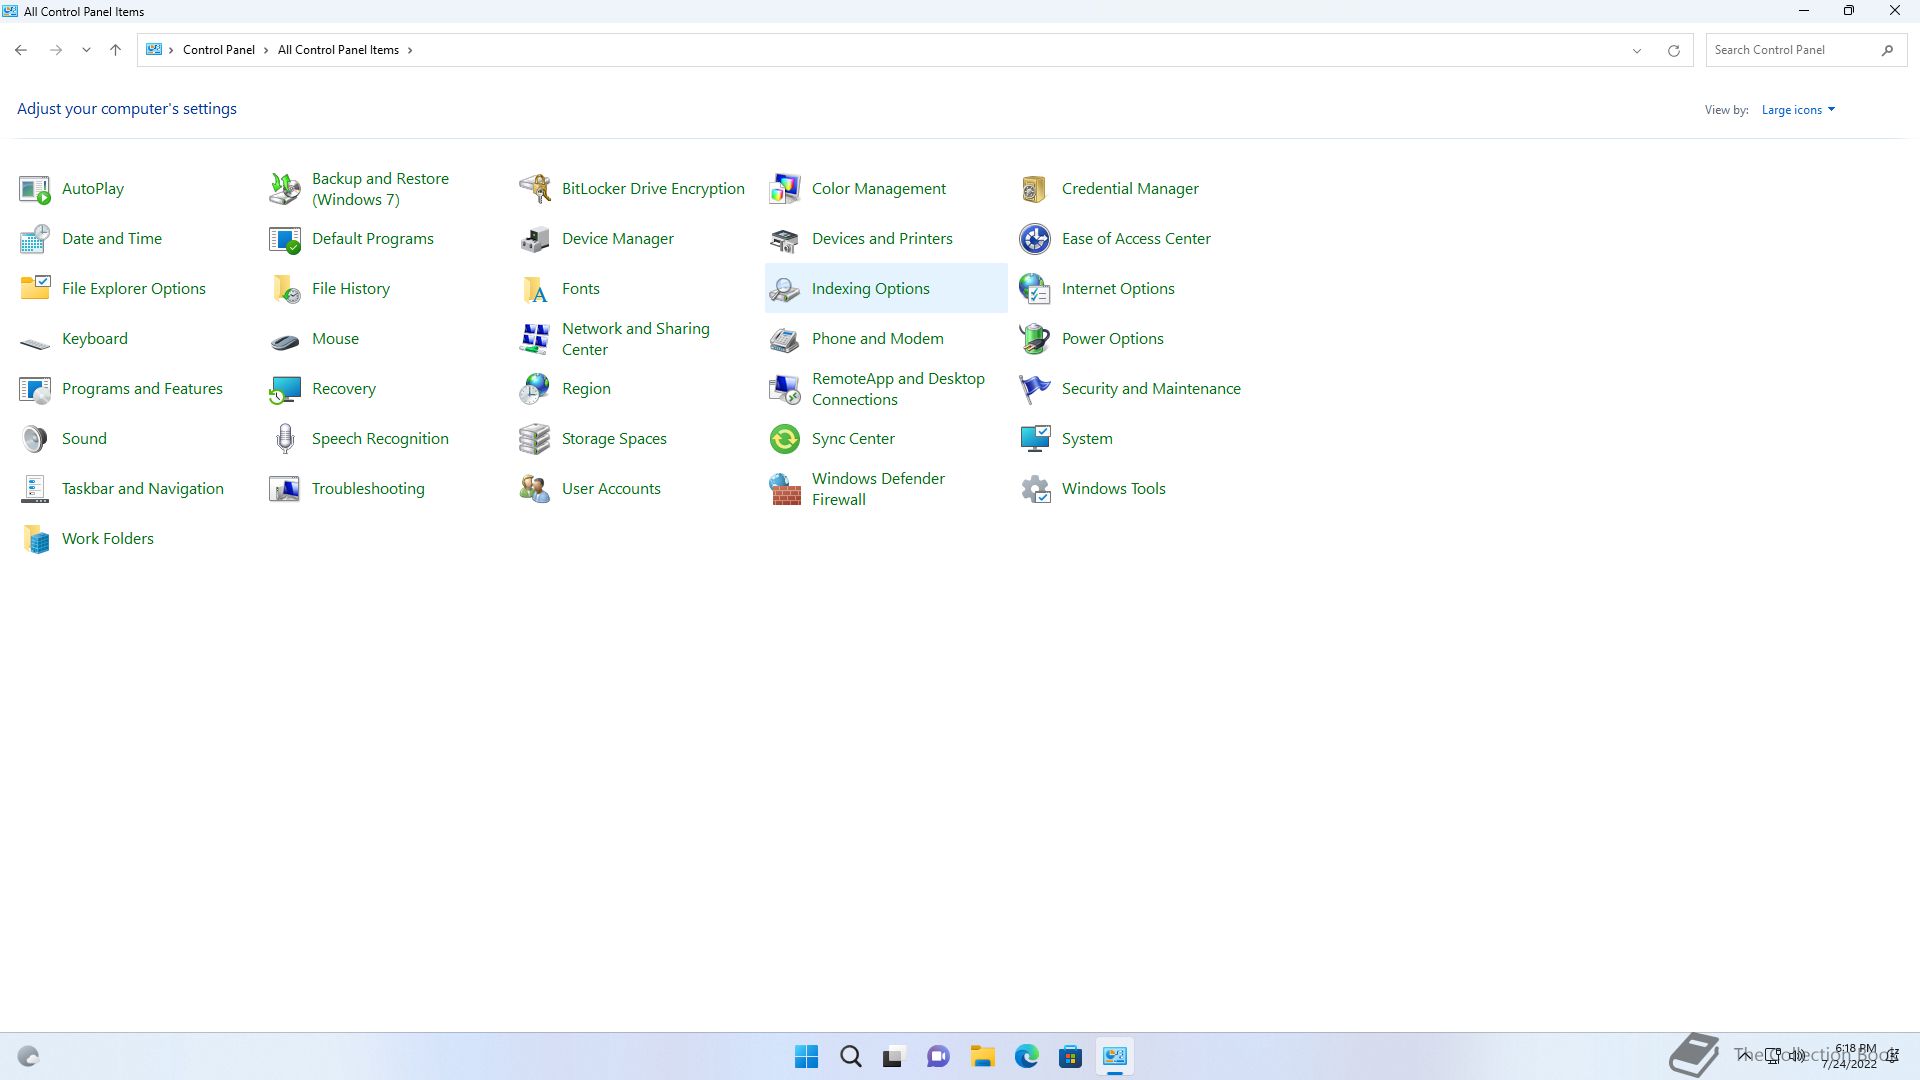Open the Region globe icon
Screen dimensions: 1920x1080
[x=535, y=389]
